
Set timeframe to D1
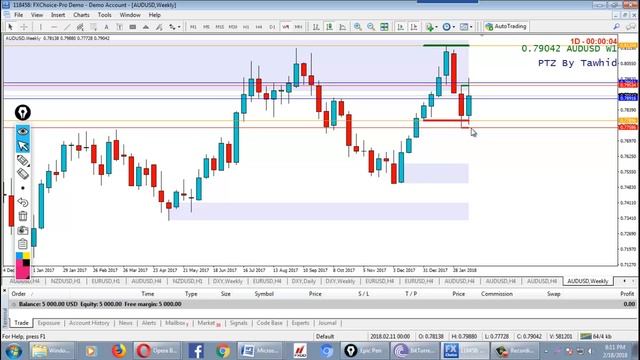[272, 27]
